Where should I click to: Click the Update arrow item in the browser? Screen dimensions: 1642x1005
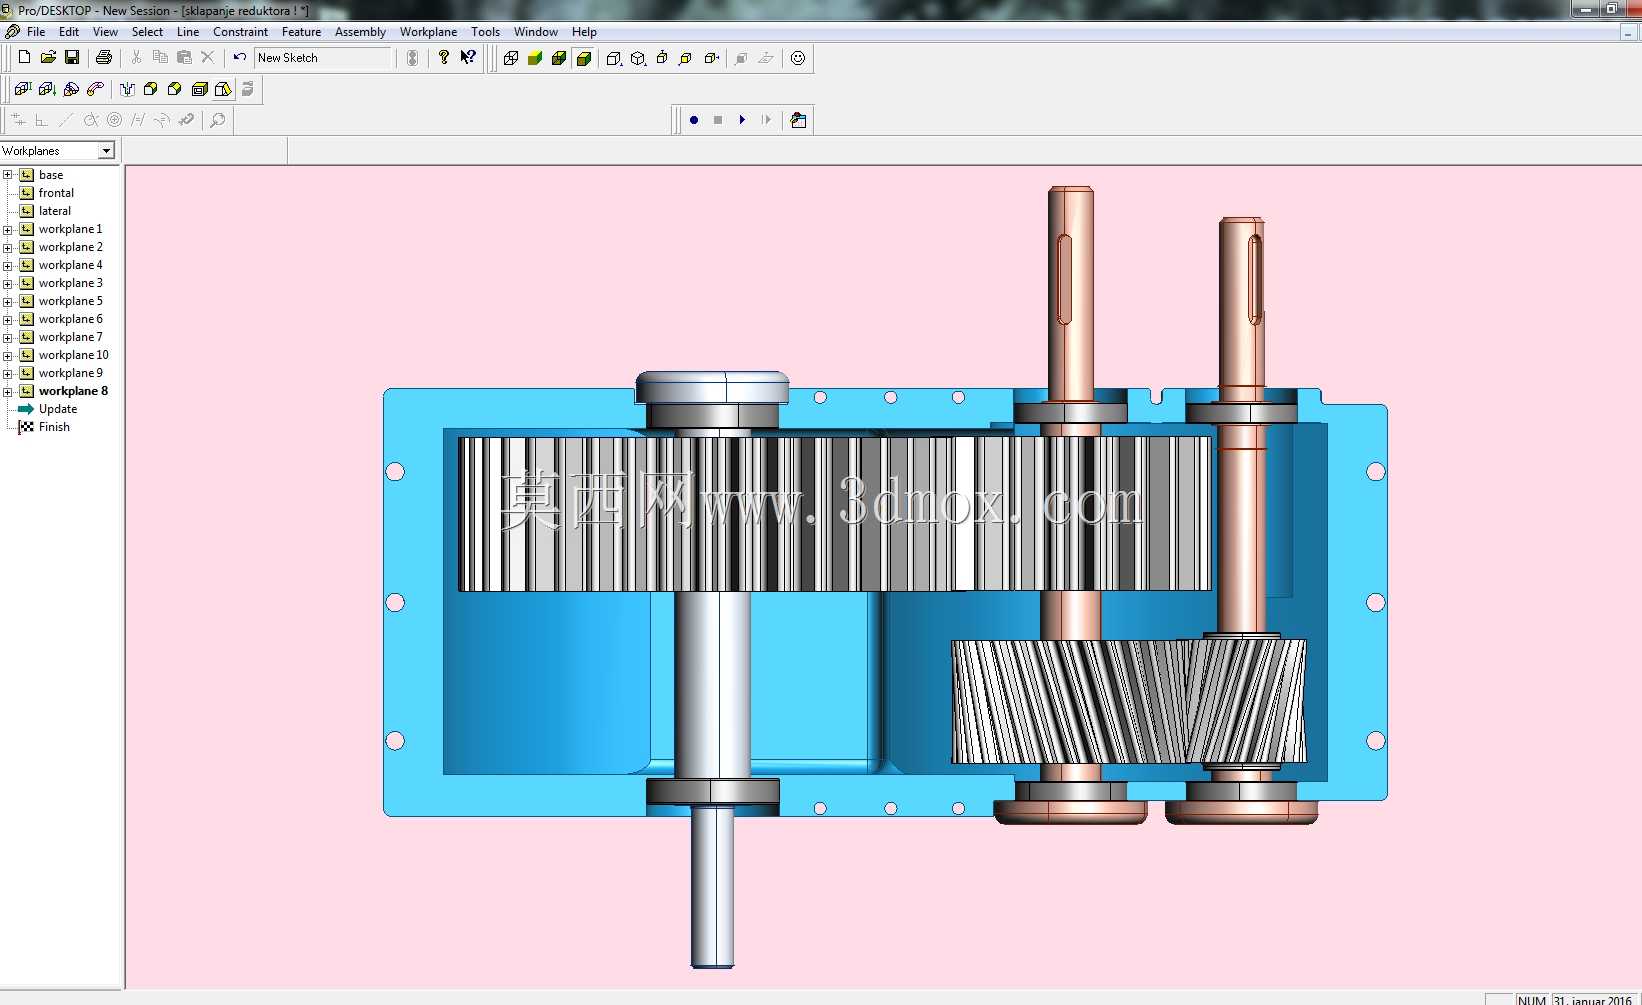(x=58, y=409)
